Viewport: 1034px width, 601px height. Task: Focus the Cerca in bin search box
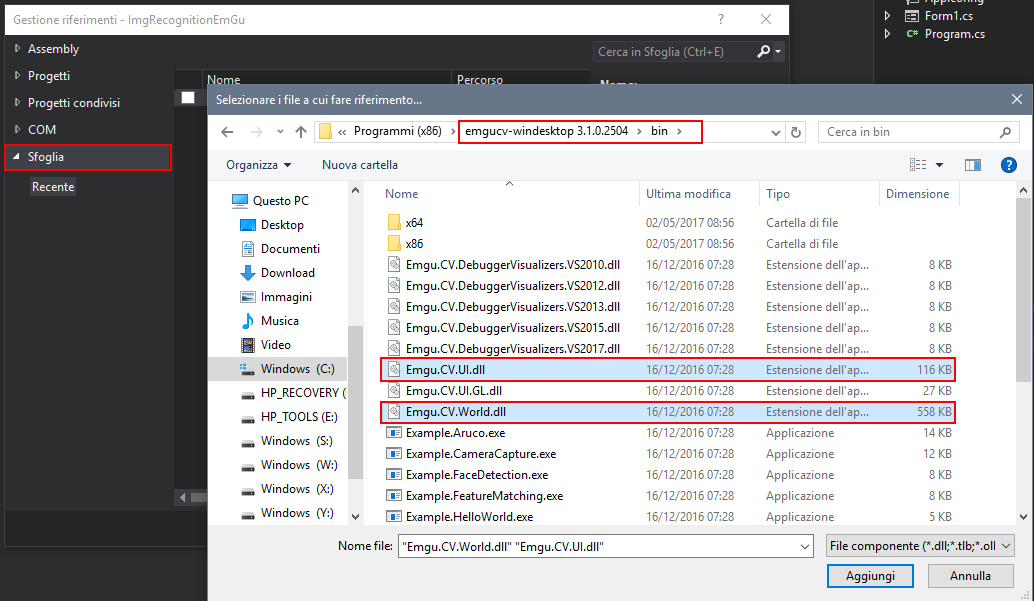919,132
